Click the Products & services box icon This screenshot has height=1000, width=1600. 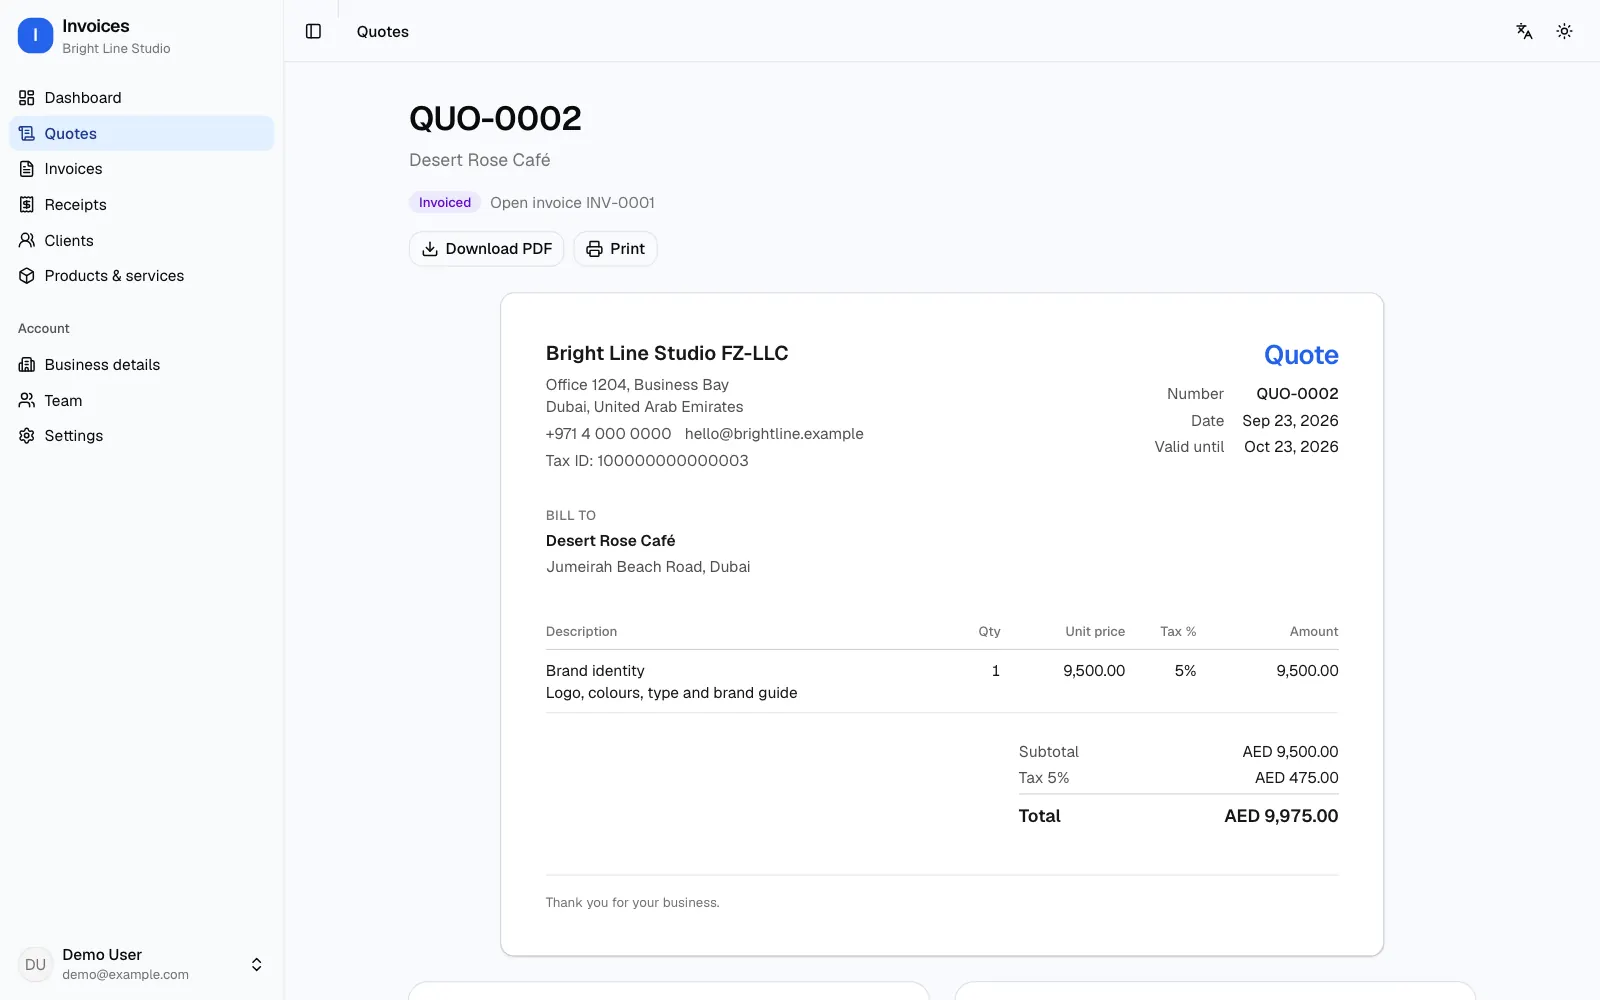tap(27, 276)
